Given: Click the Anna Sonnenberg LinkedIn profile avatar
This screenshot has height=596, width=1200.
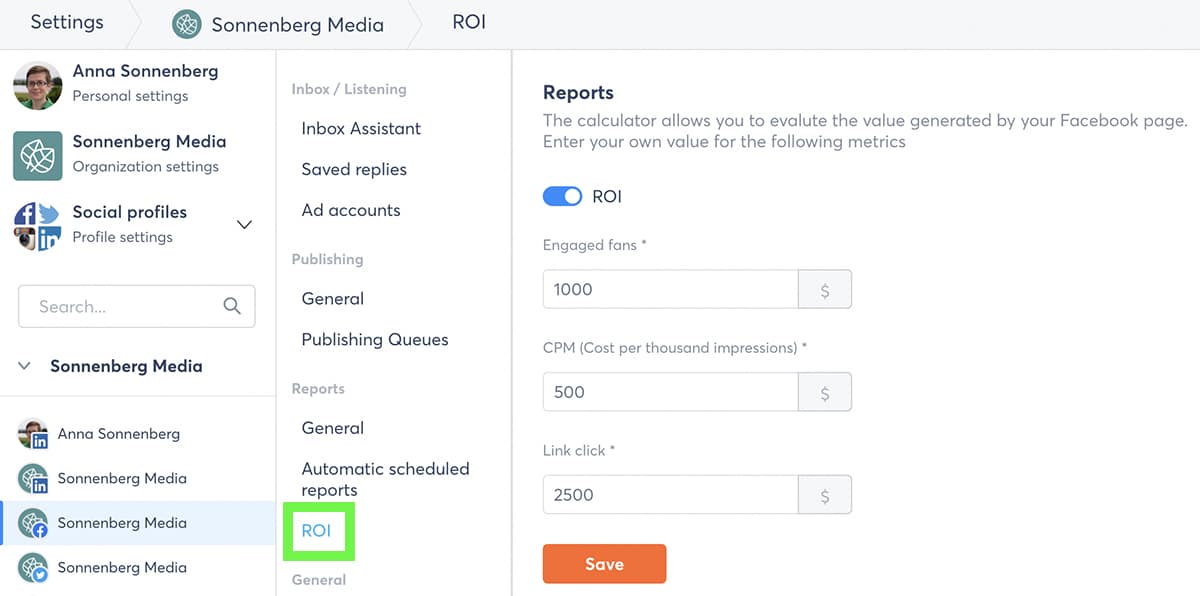Looking at the screenshot, I should pyautogui.click(x=33, y=434).
